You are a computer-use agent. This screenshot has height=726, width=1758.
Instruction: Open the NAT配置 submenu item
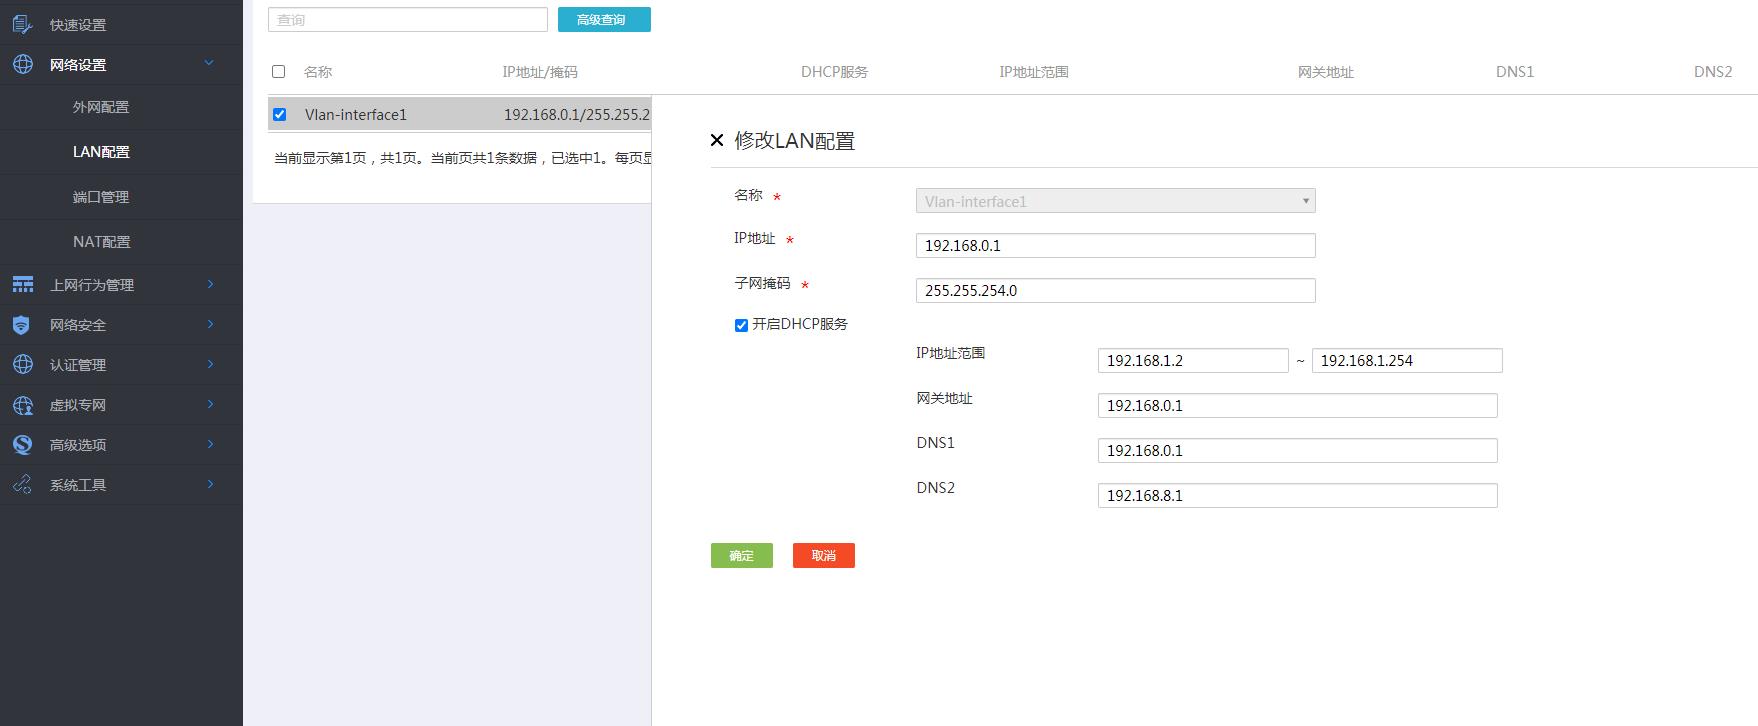(101, 242)
